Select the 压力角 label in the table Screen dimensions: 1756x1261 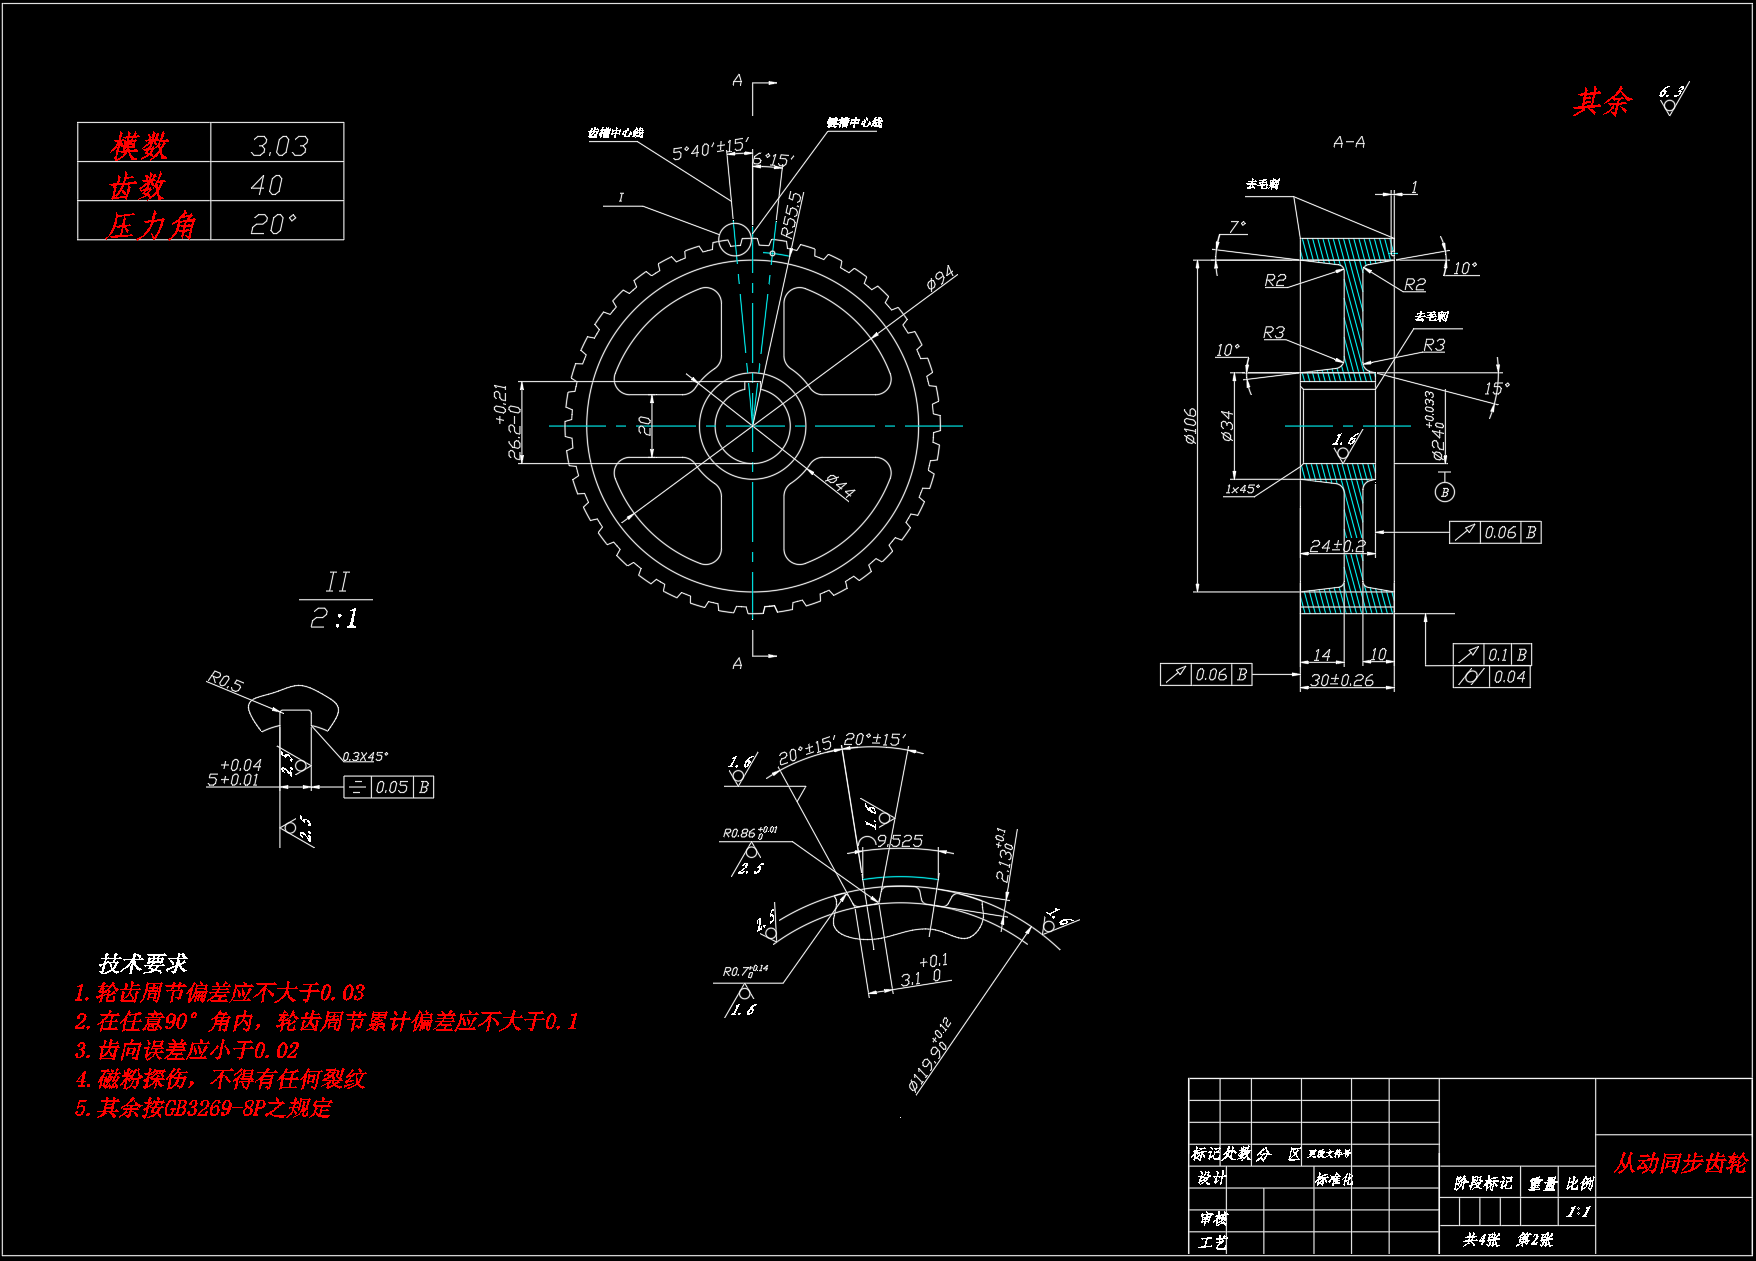point(152,225)
